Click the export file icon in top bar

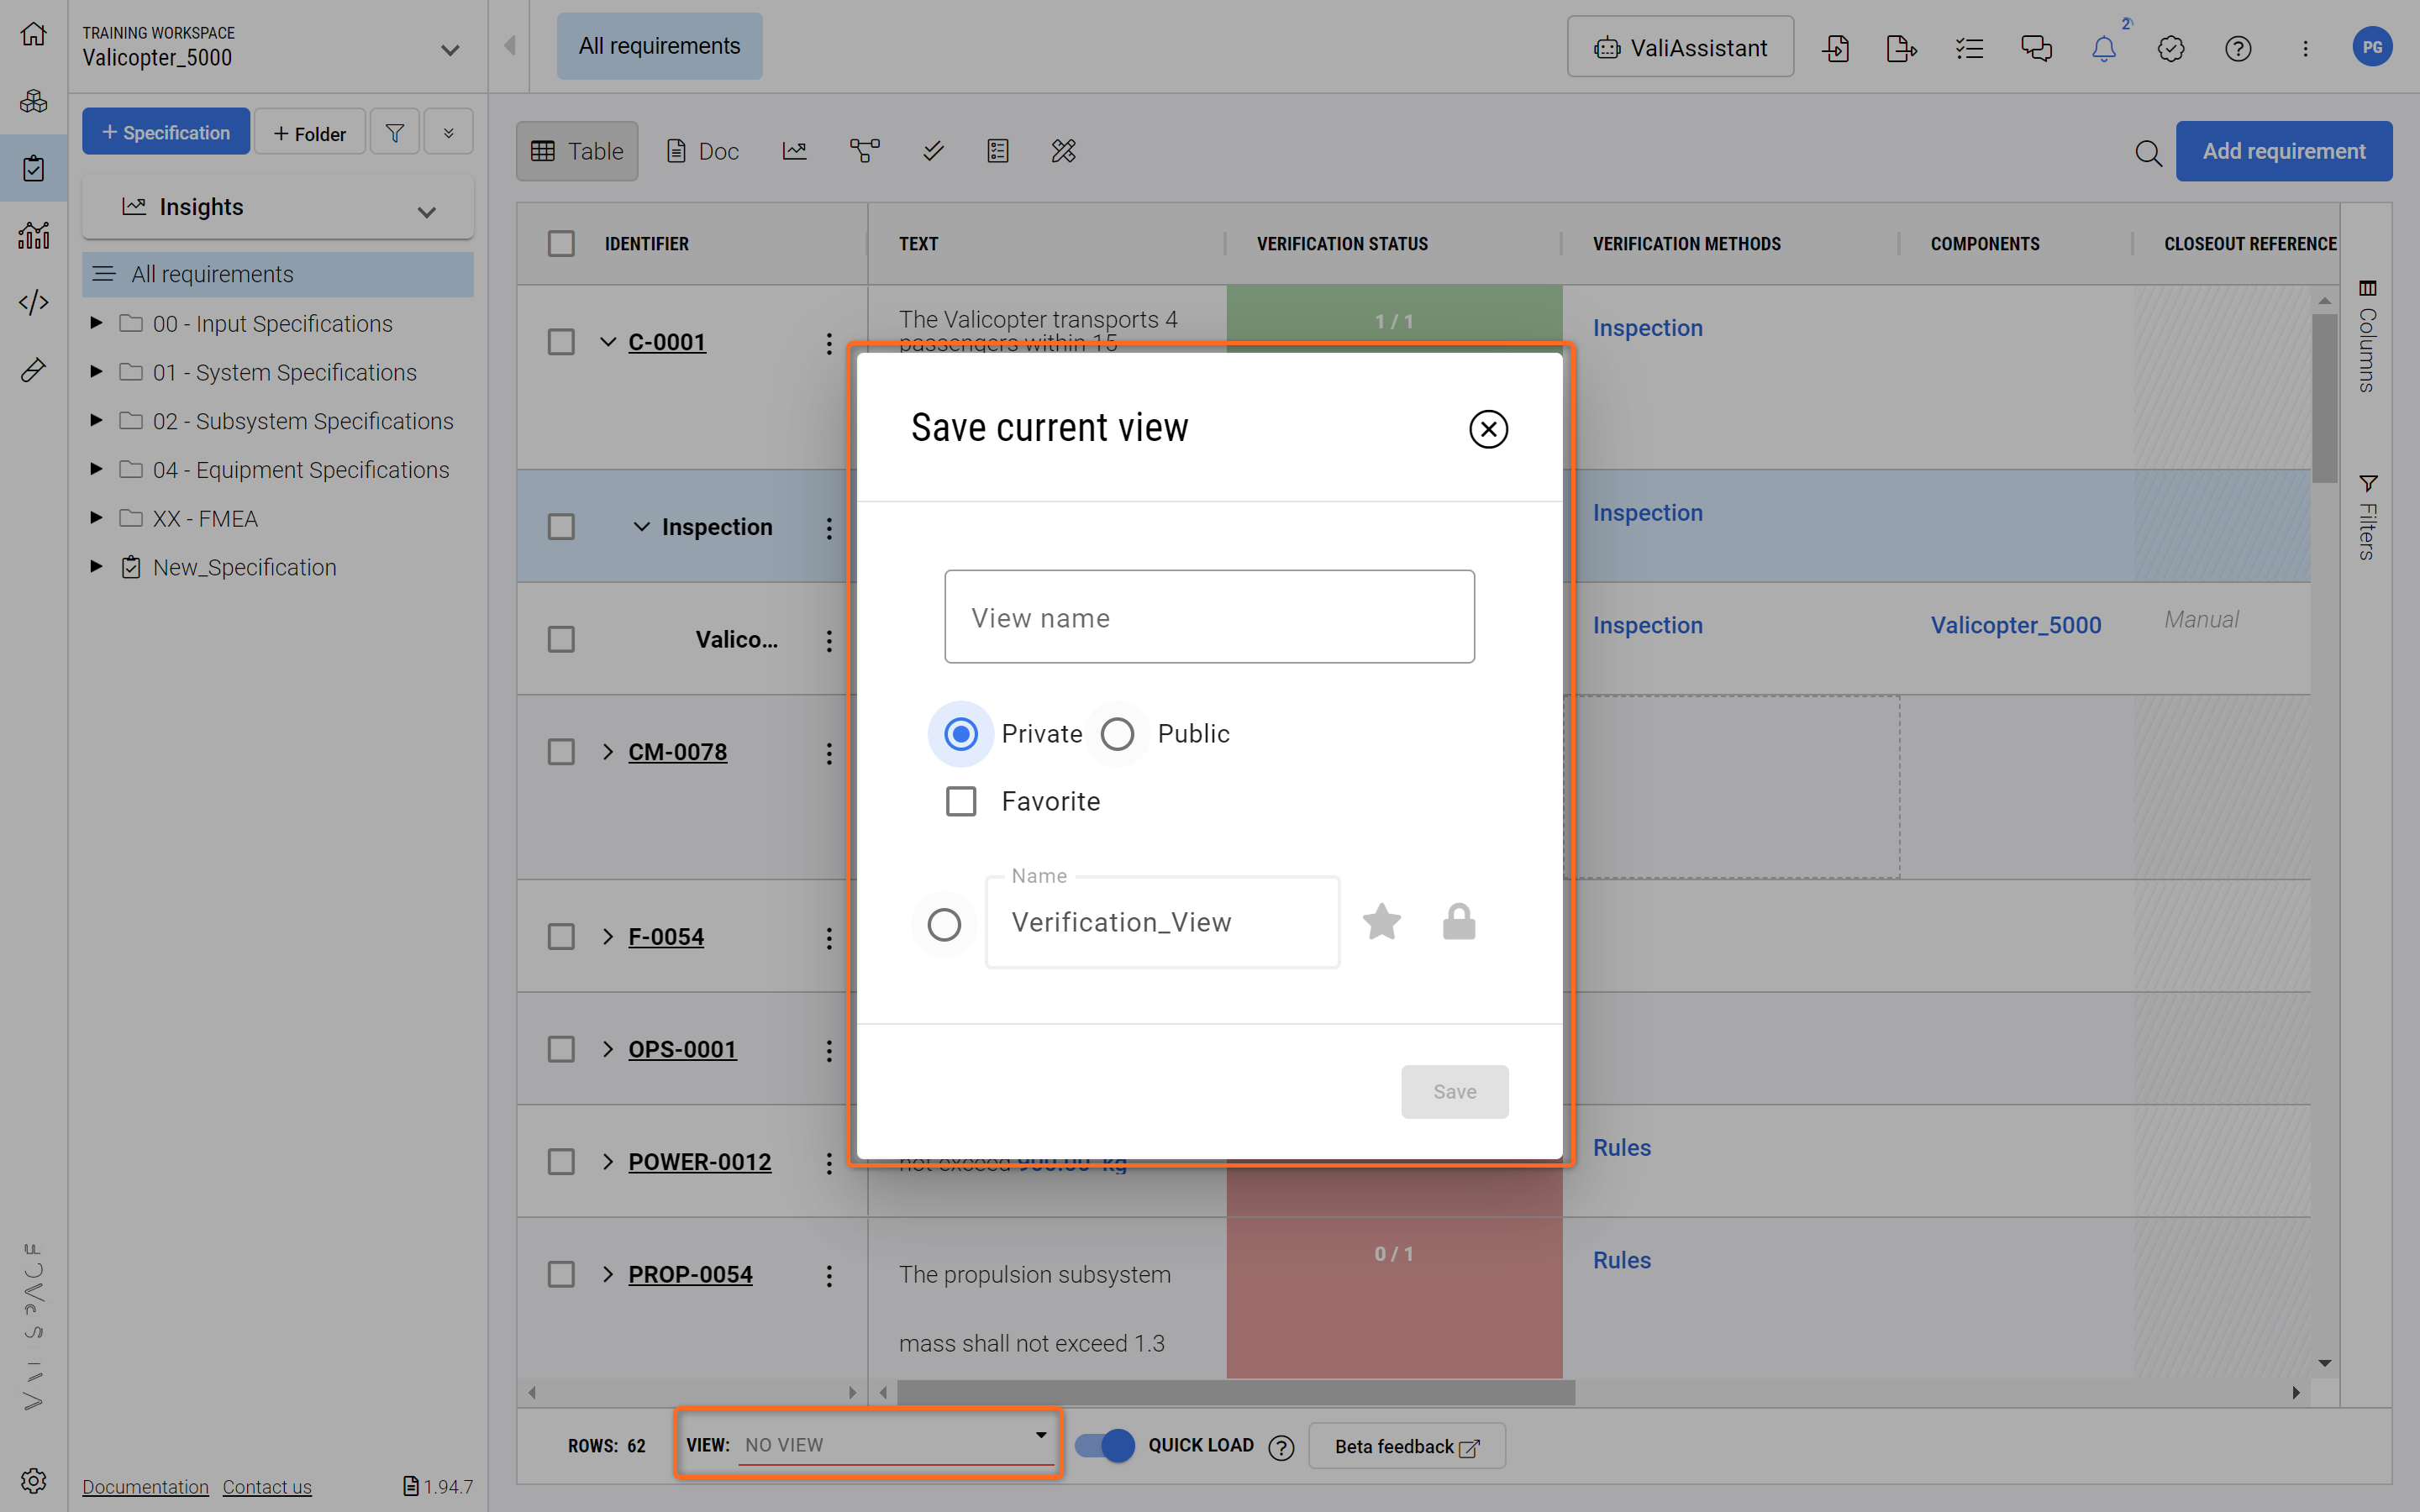click(1901, 48)
